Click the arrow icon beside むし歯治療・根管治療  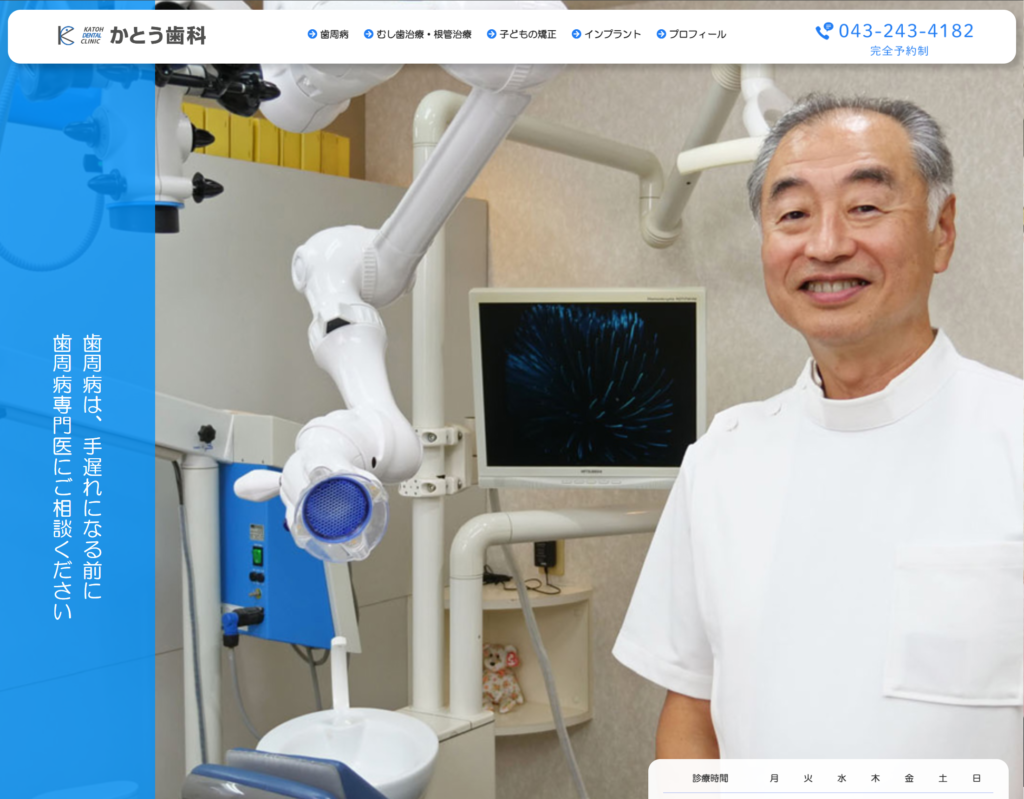pyautogui.click(x=369, y=34)
